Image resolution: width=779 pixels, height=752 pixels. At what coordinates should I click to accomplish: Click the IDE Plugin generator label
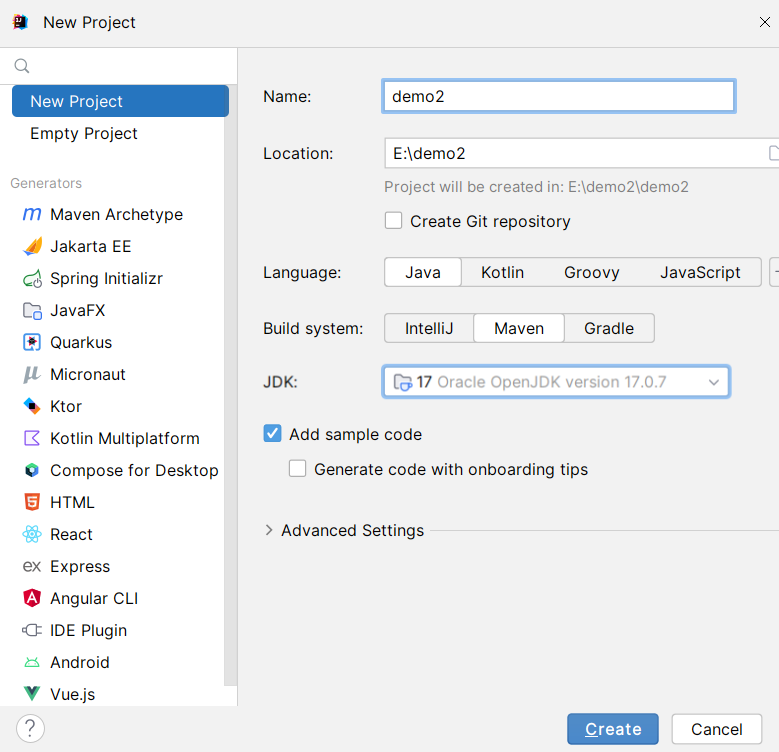coord(88,630)
